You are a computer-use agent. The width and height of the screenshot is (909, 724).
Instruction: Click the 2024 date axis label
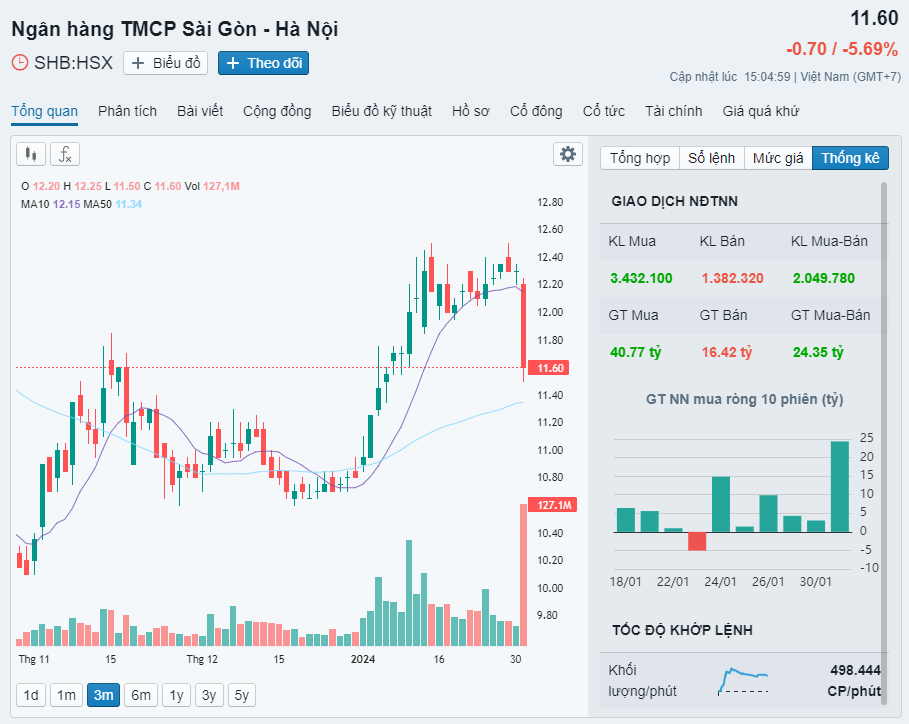tap(363, 659)
